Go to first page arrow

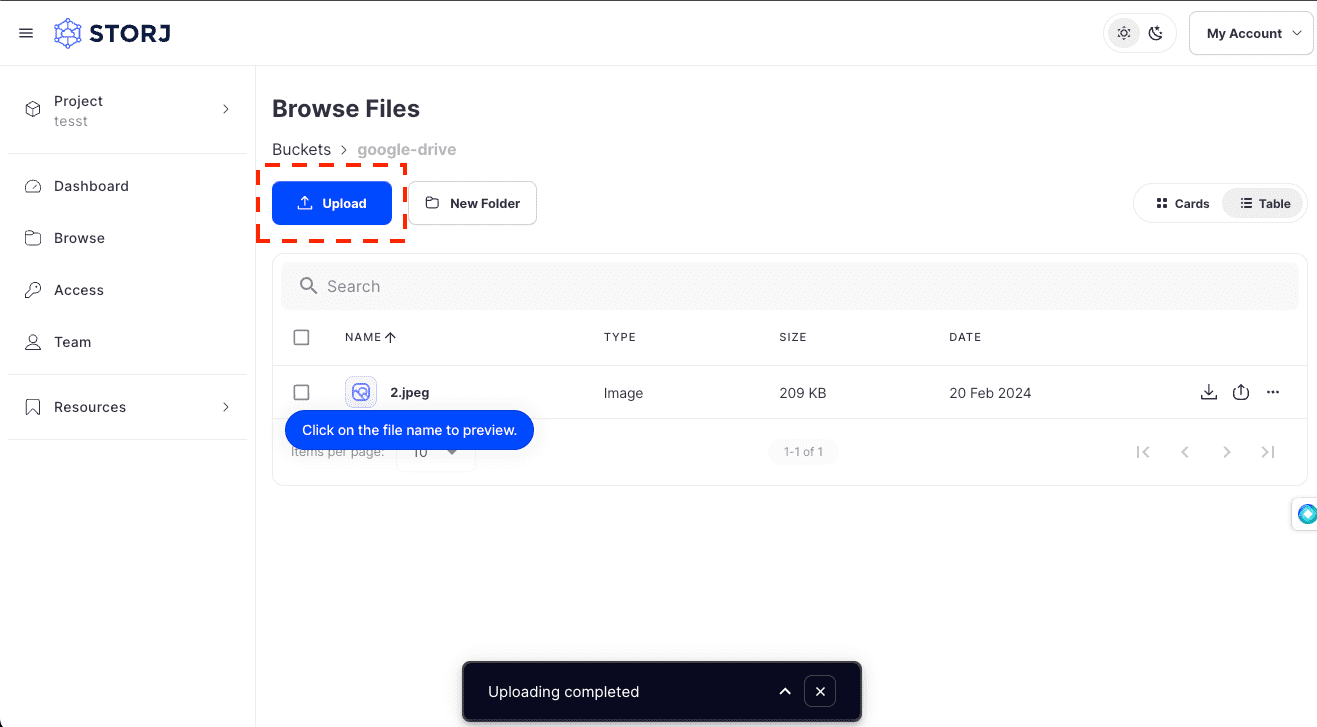pos(1143,452)
